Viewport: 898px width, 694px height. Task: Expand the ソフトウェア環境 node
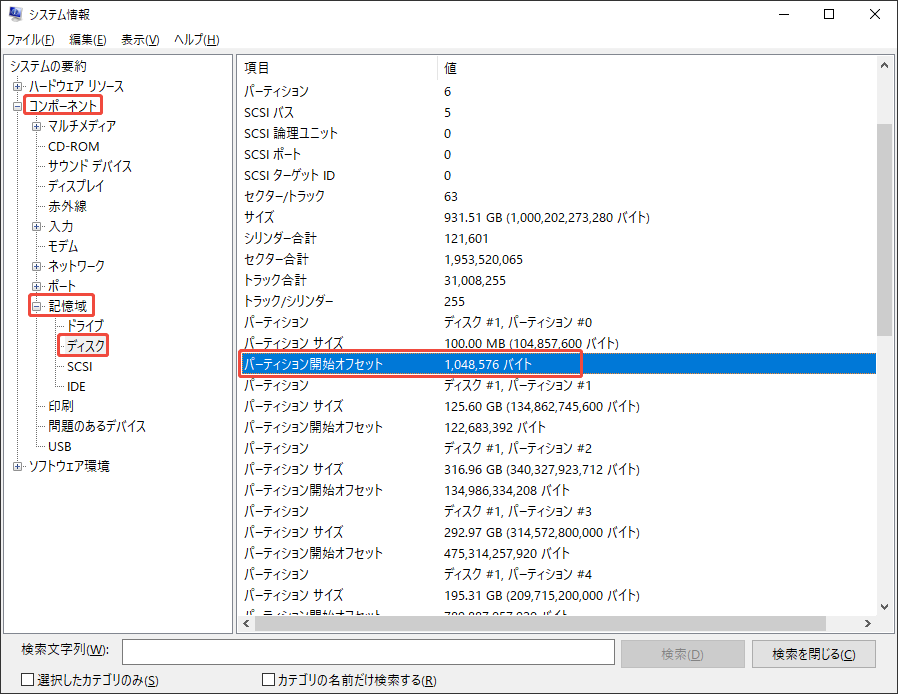pos(17,467)
